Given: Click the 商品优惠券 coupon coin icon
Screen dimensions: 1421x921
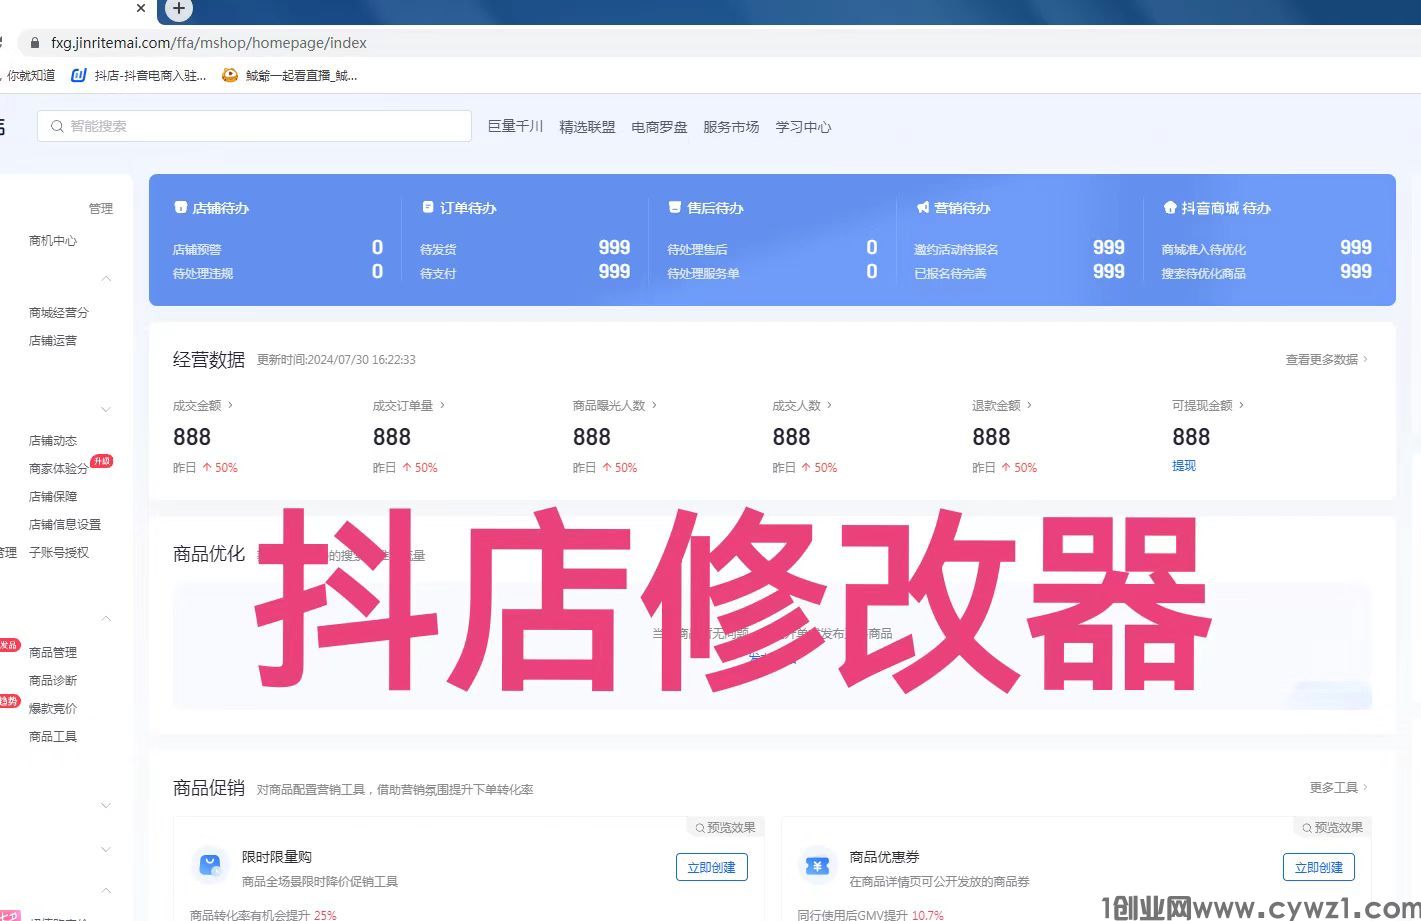Looking at the screenshot, I should pos(817,866).
